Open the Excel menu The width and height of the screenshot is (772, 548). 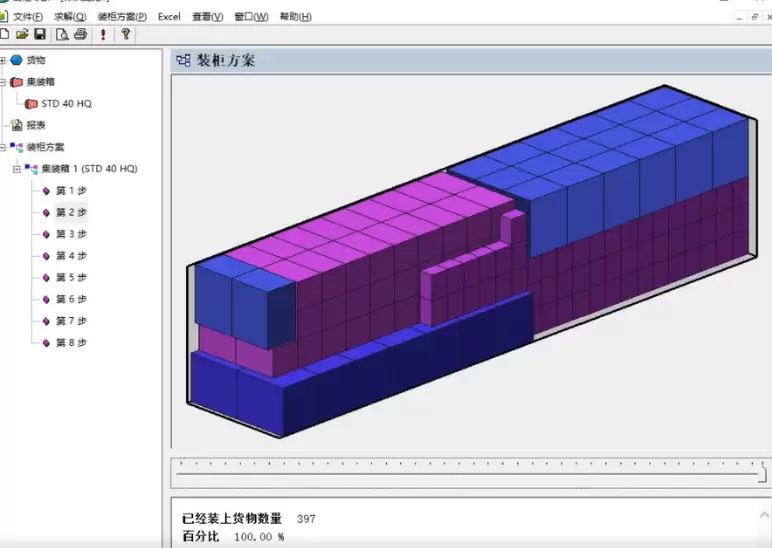pyautogui.click(x=169, y=17)
